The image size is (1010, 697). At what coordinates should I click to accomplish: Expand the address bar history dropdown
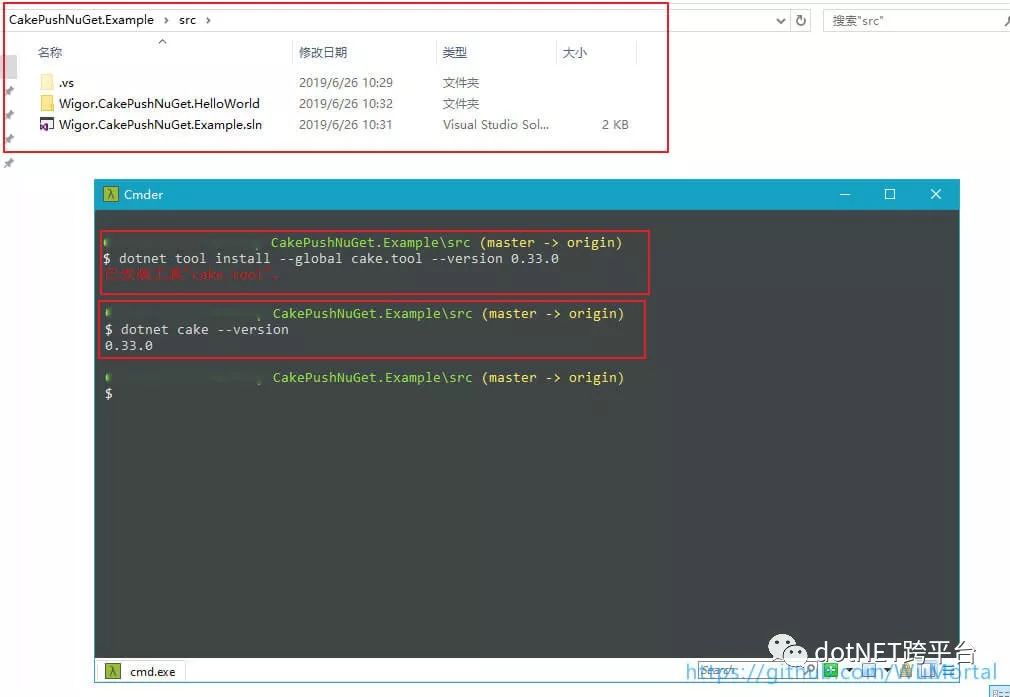click(781, 21)
